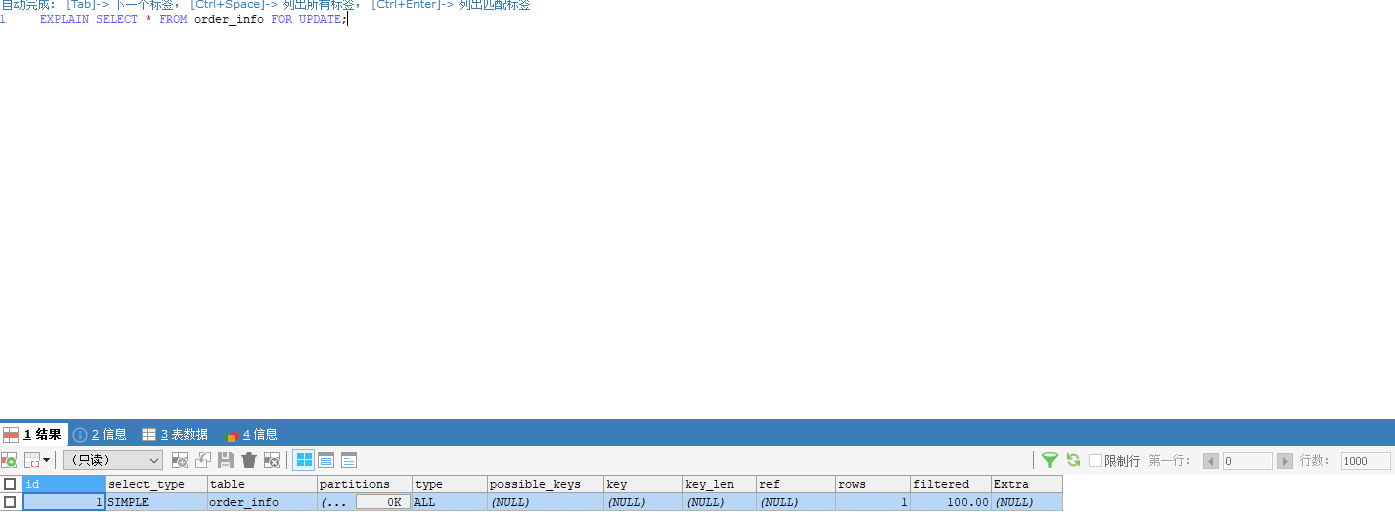Click the green refresh results icon
The height and width of the screenshot is (512, 1395).
pos(1073,460)
